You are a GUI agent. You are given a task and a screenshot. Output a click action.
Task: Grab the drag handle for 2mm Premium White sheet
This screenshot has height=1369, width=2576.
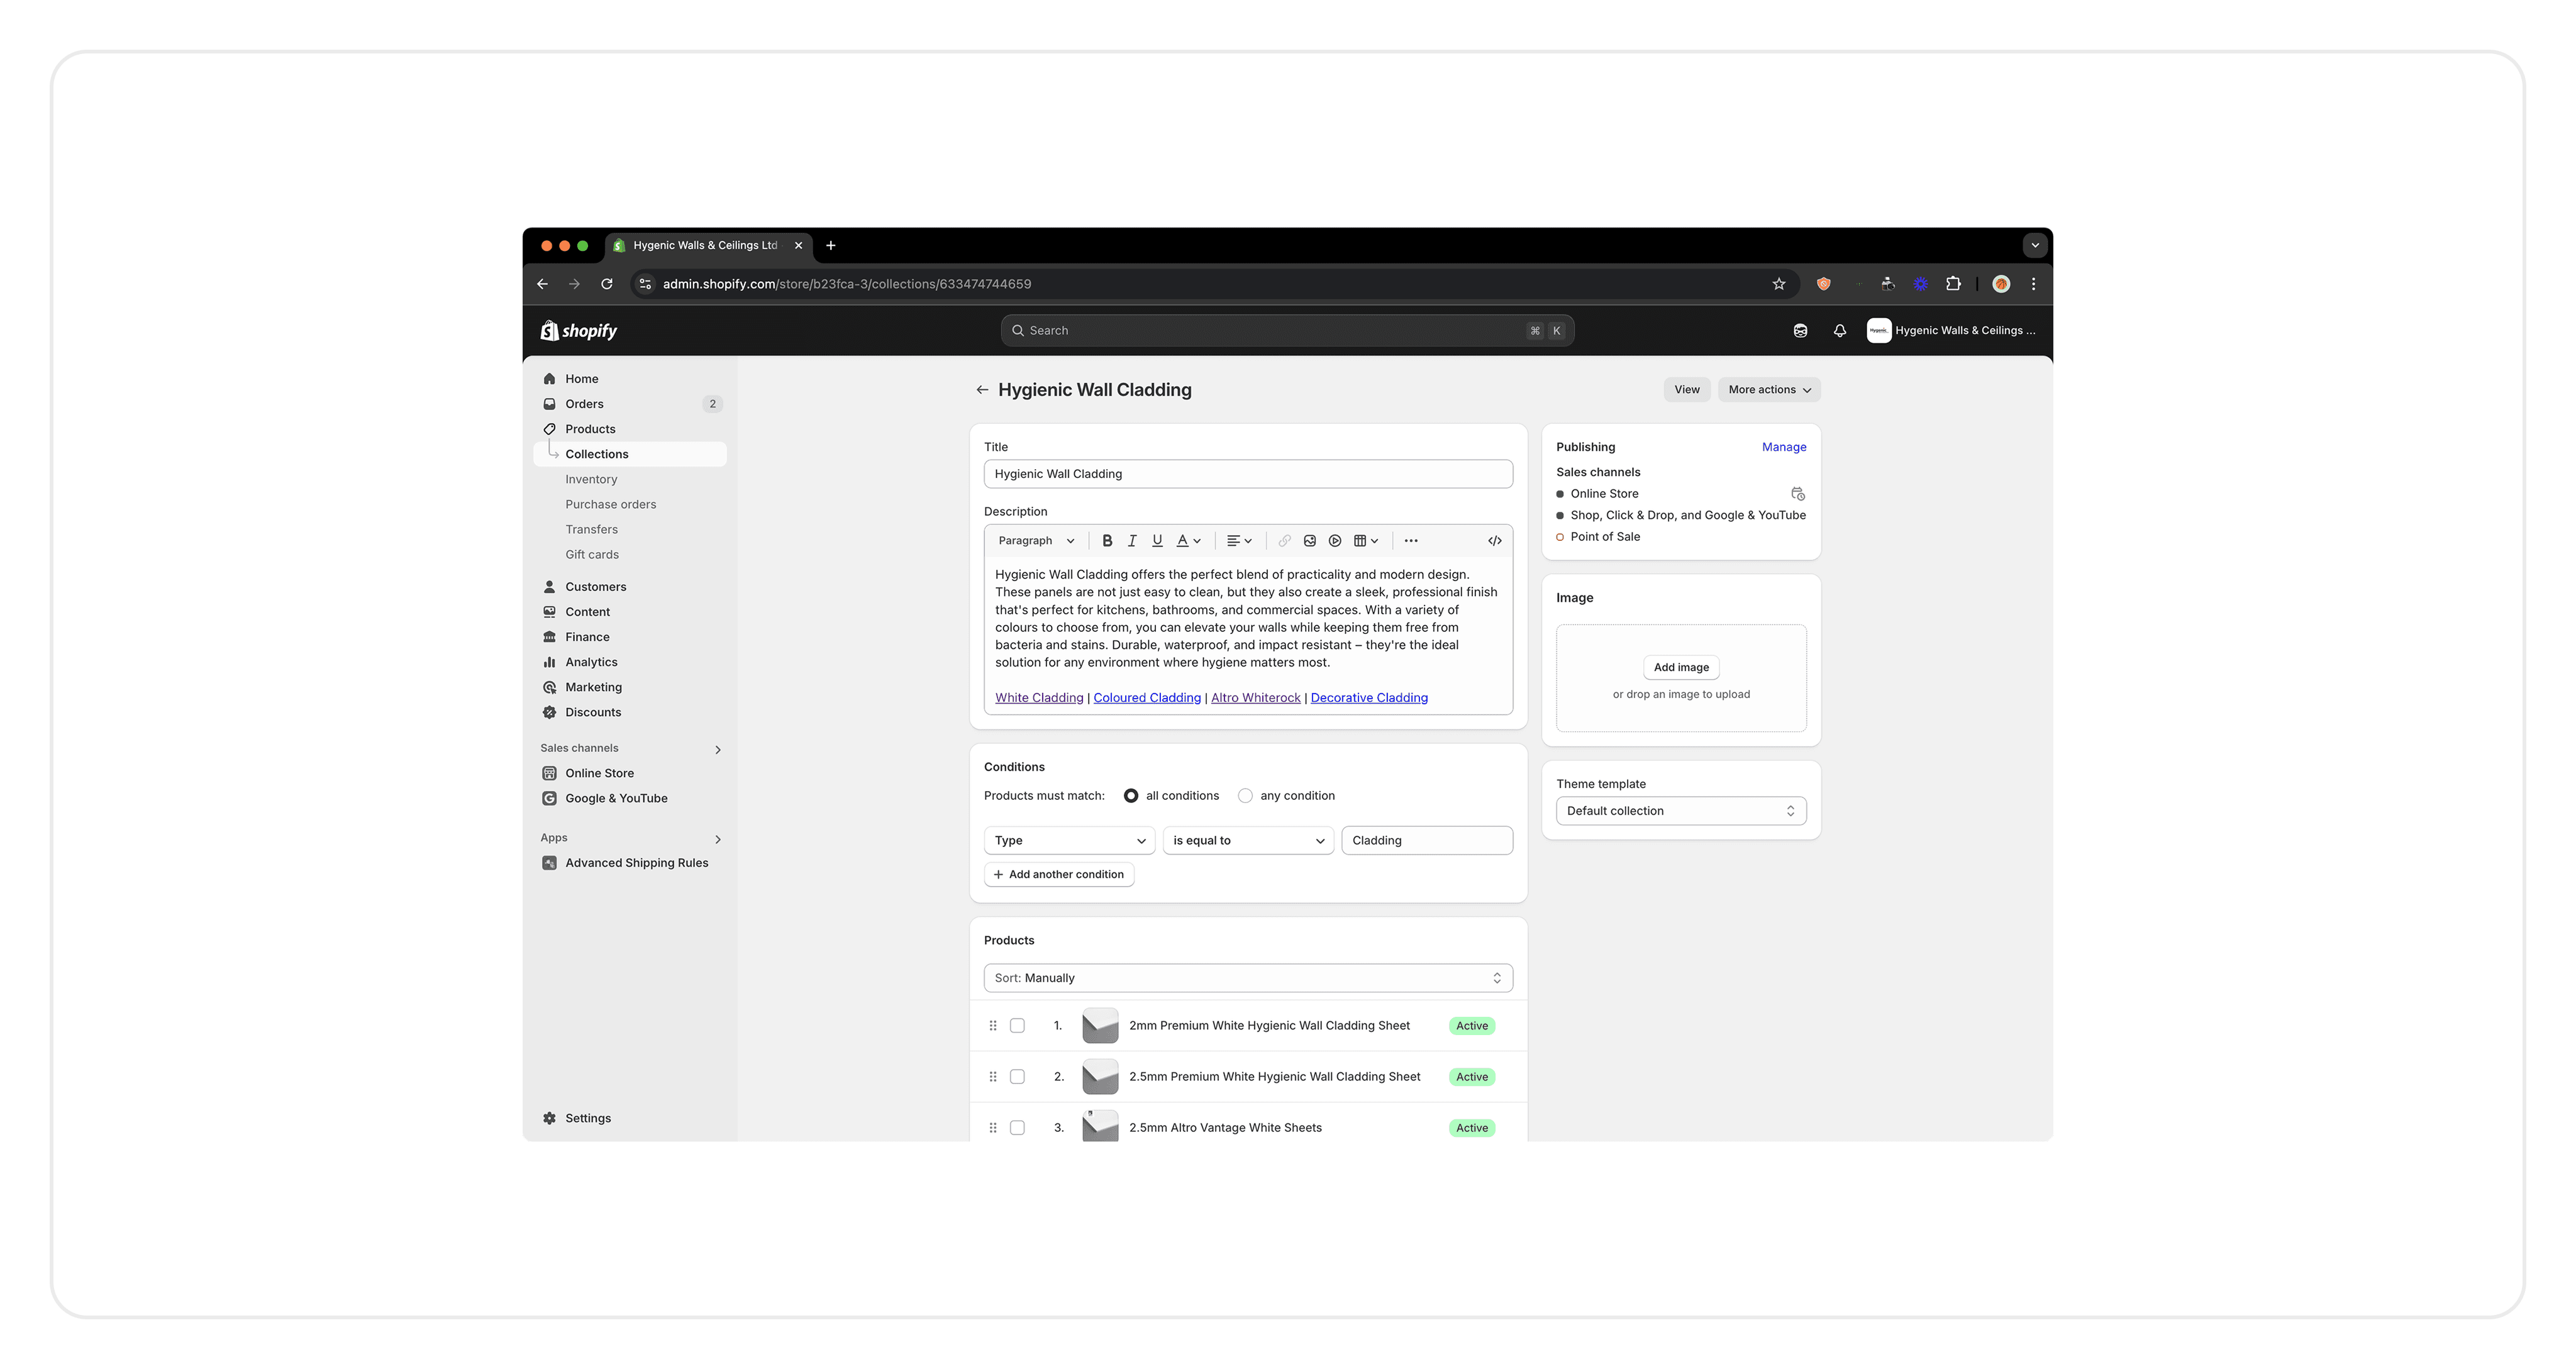(x=993, y=1026)
